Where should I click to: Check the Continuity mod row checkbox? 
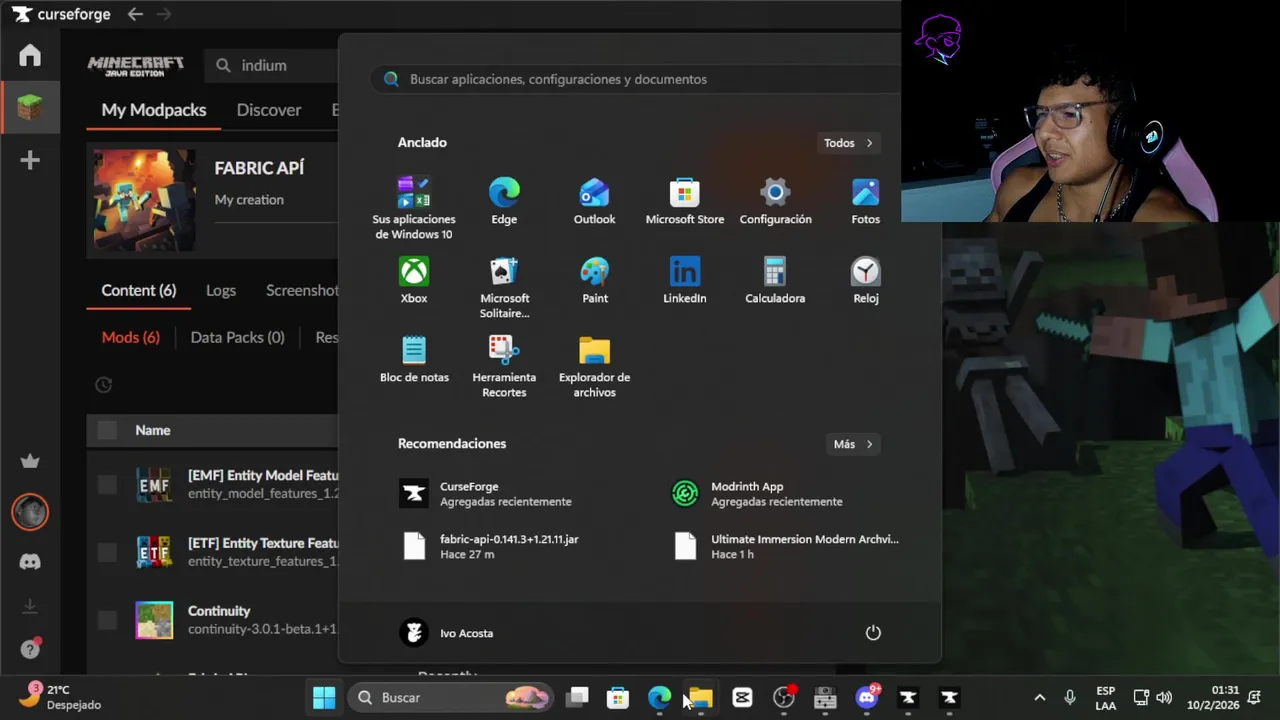tap(107, 620)
